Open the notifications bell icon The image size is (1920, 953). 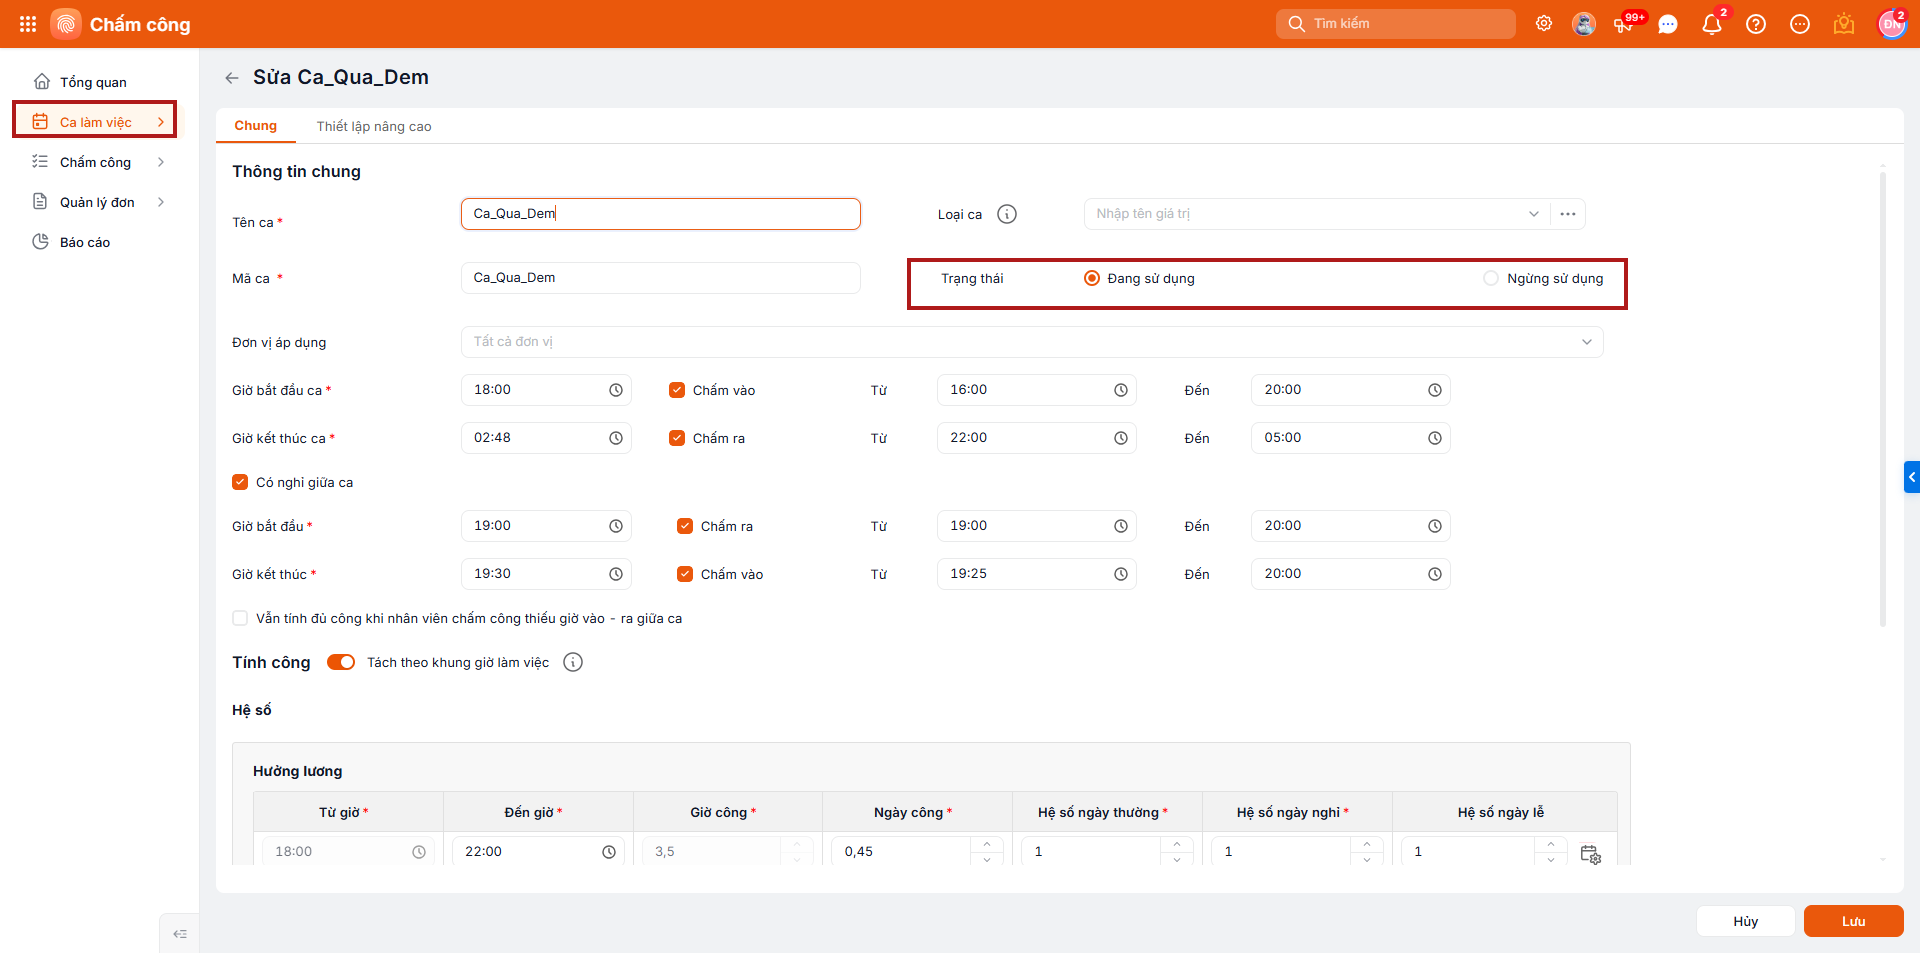(1712, 24)
